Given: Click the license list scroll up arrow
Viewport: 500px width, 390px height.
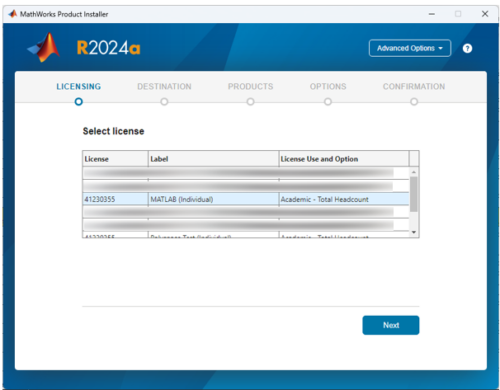Looking at the screenshot, I should pyautogui.click(x=414, y=172).
